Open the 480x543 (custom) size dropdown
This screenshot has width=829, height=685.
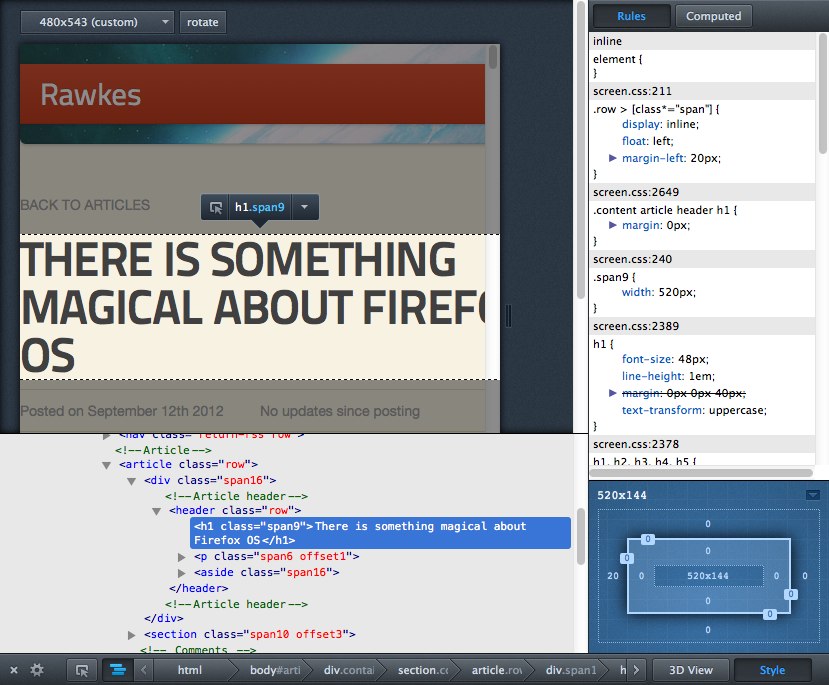click(x=97, y=22)
